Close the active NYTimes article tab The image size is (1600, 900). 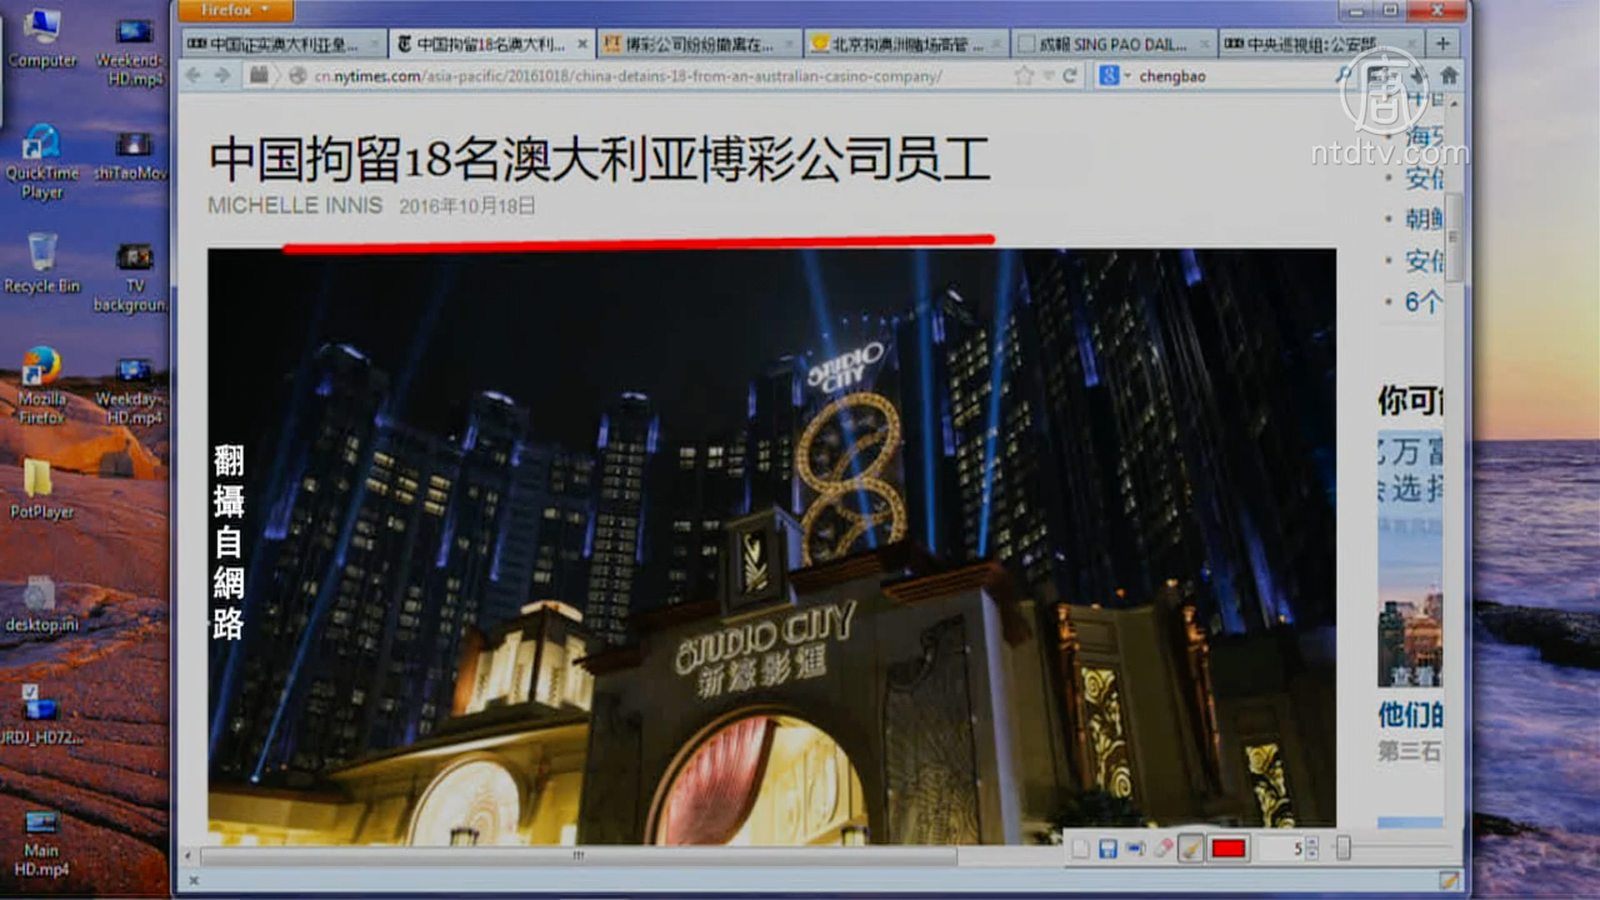(582, 44)
